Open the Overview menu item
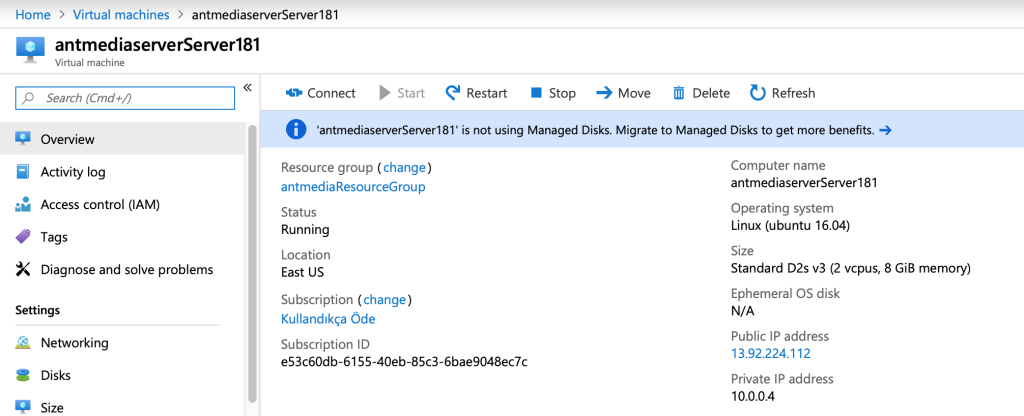 [x=123, y=139]
